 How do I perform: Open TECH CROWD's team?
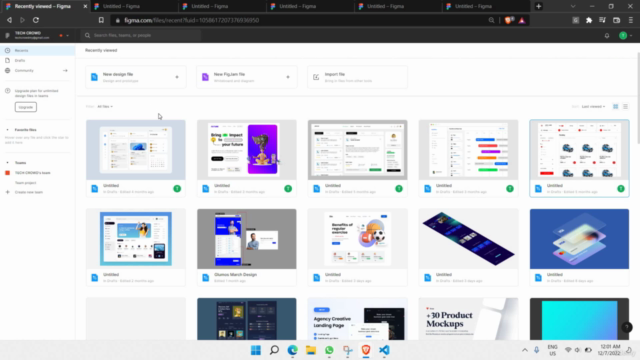[x=33, y=173]
